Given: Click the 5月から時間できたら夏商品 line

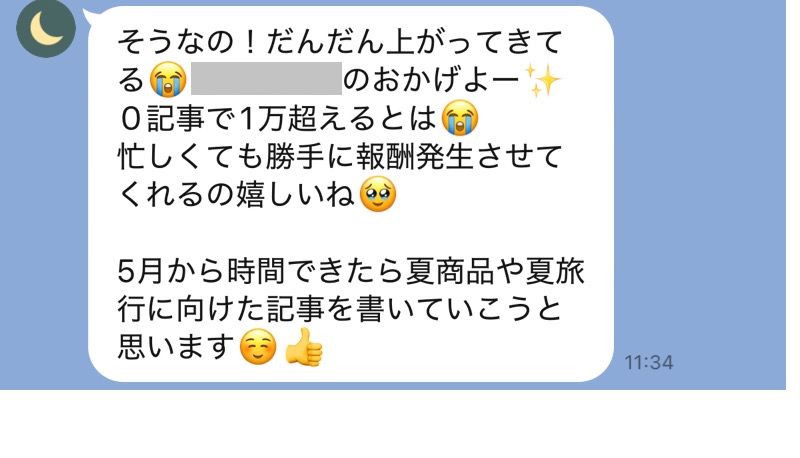Looking at the screenshot, I should pyautogui.click(x=351, y=271).
